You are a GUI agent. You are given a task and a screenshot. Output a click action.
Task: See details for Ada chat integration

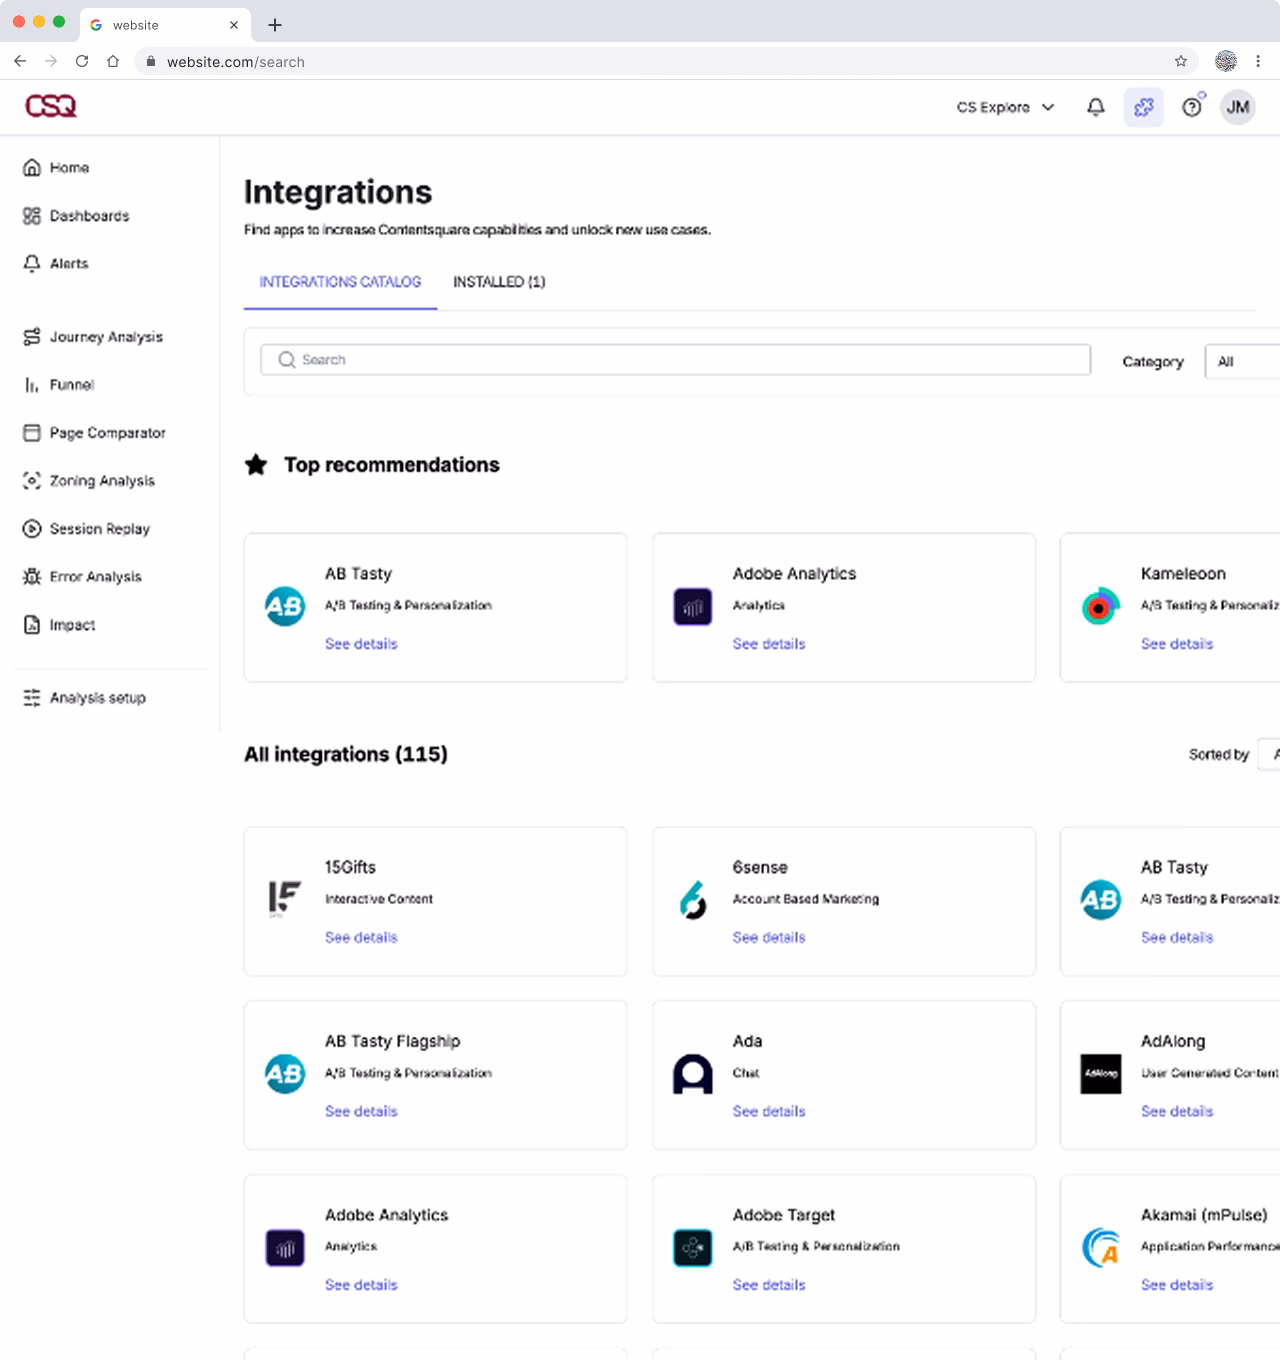pos(769,1112)
